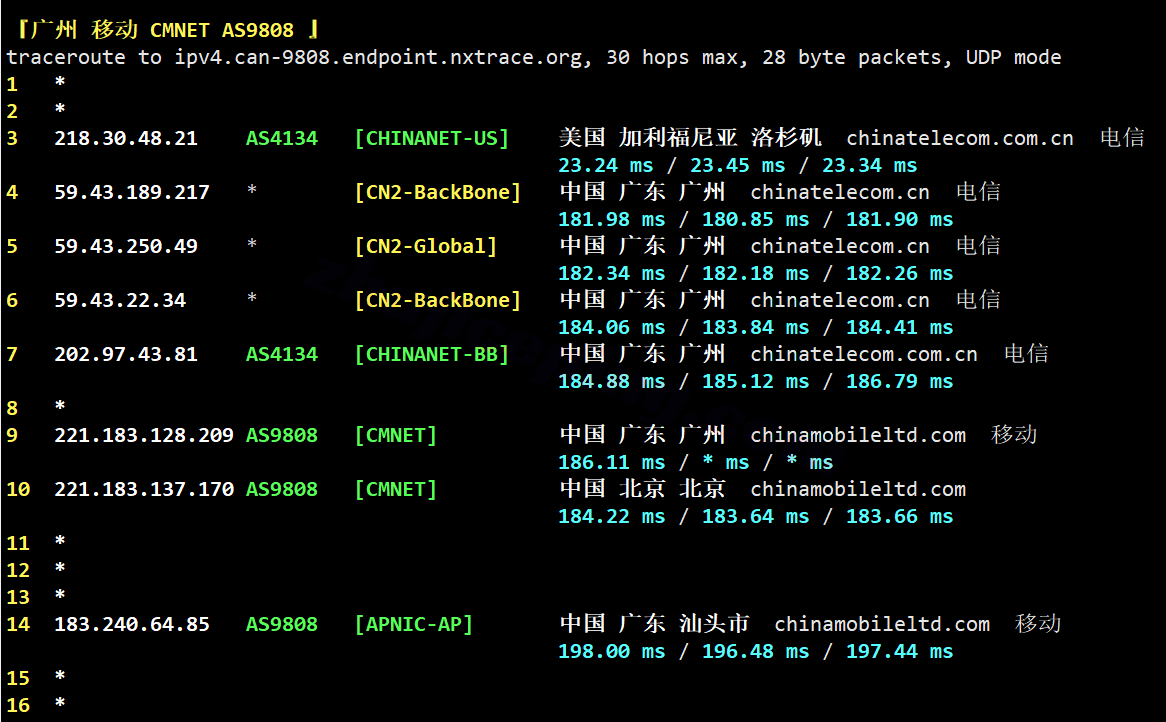Click the header text CMNET AS9808
The height and width of the screenshot is (722, 1166).
(222, 30)
